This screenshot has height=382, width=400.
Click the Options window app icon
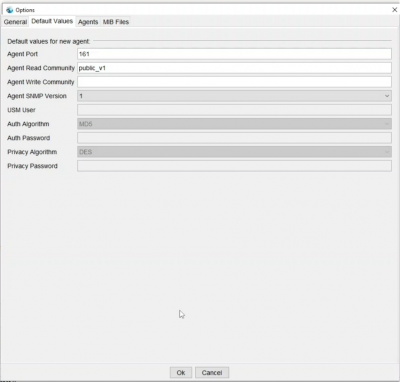[x=10, y=10]
